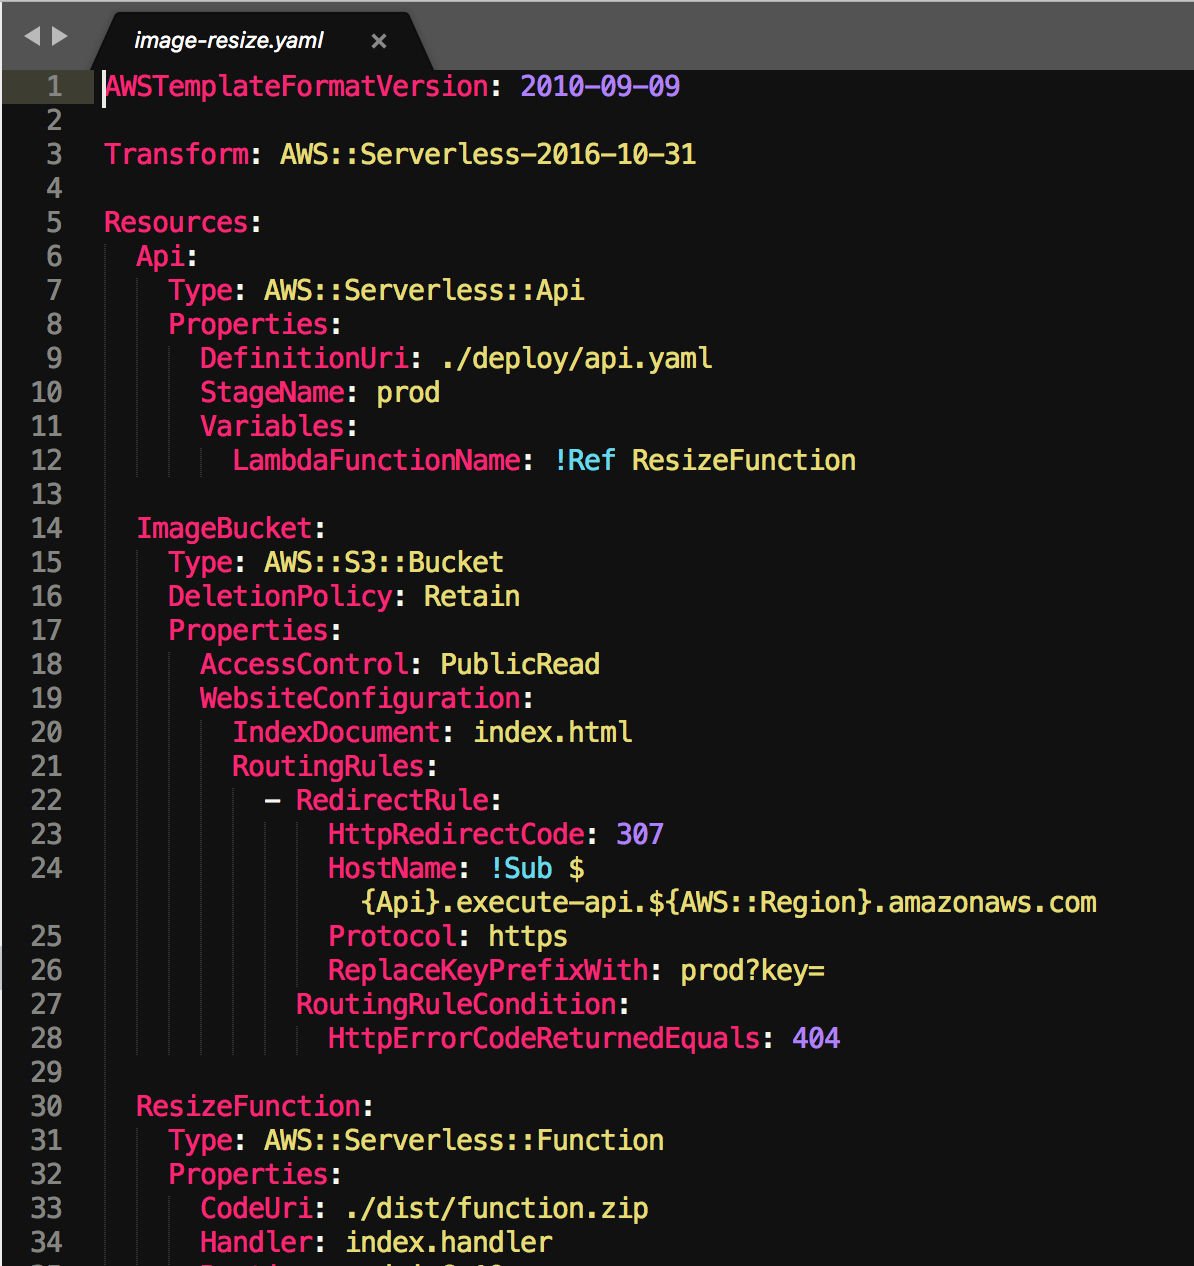Click the Resources key
Screen dimensions: 1194x1266
click(177, 222)
